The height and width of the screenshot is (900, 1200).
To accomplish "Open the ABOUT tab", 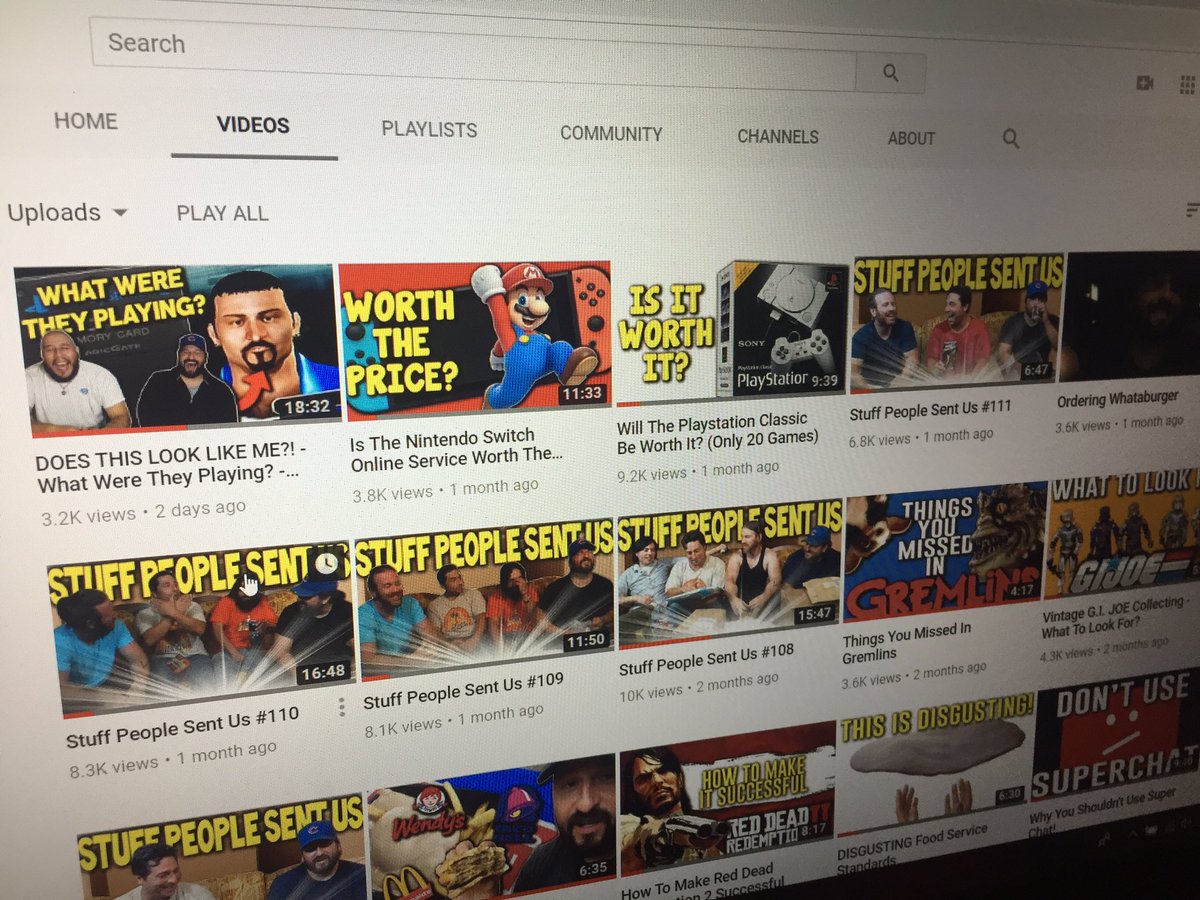I will [x=911, y=138].
